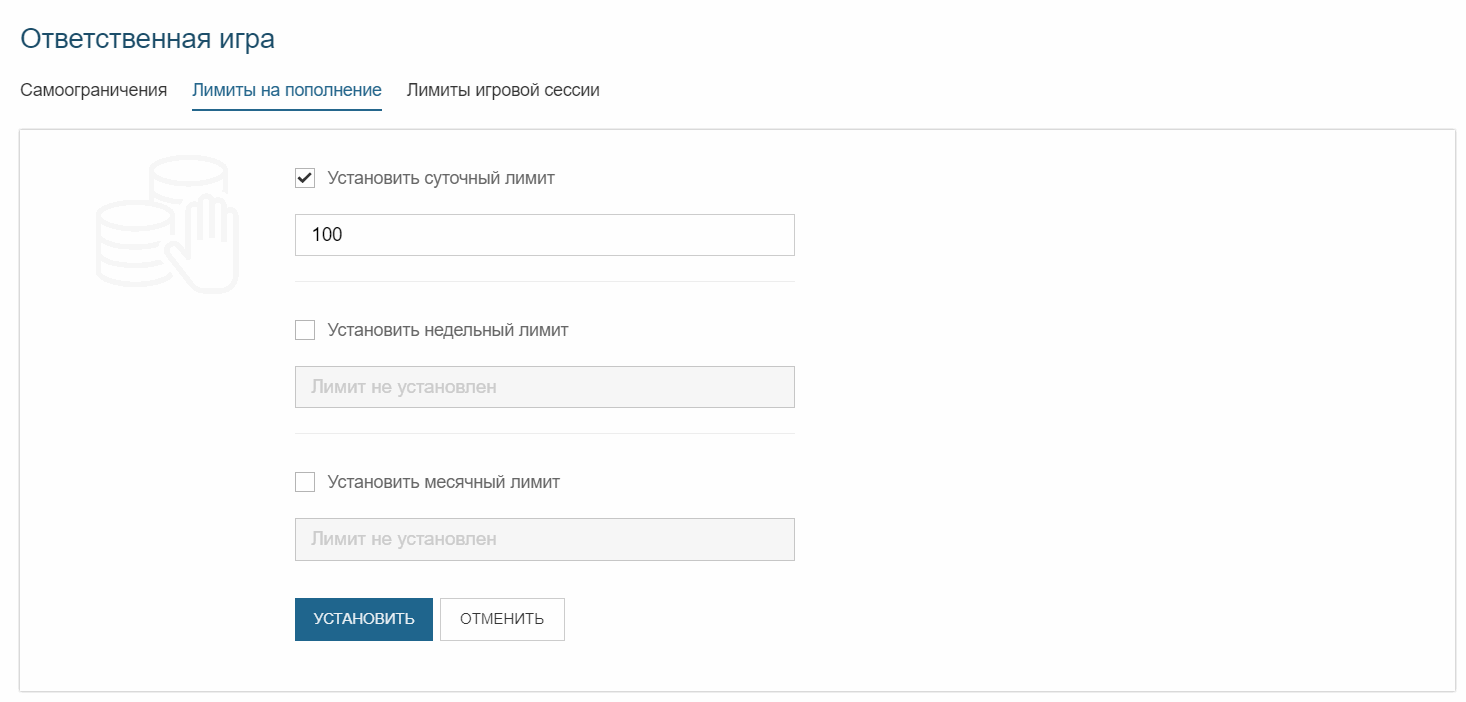
Task: Click the divider line below the weekly limit field
Action: tap(544, 434)
